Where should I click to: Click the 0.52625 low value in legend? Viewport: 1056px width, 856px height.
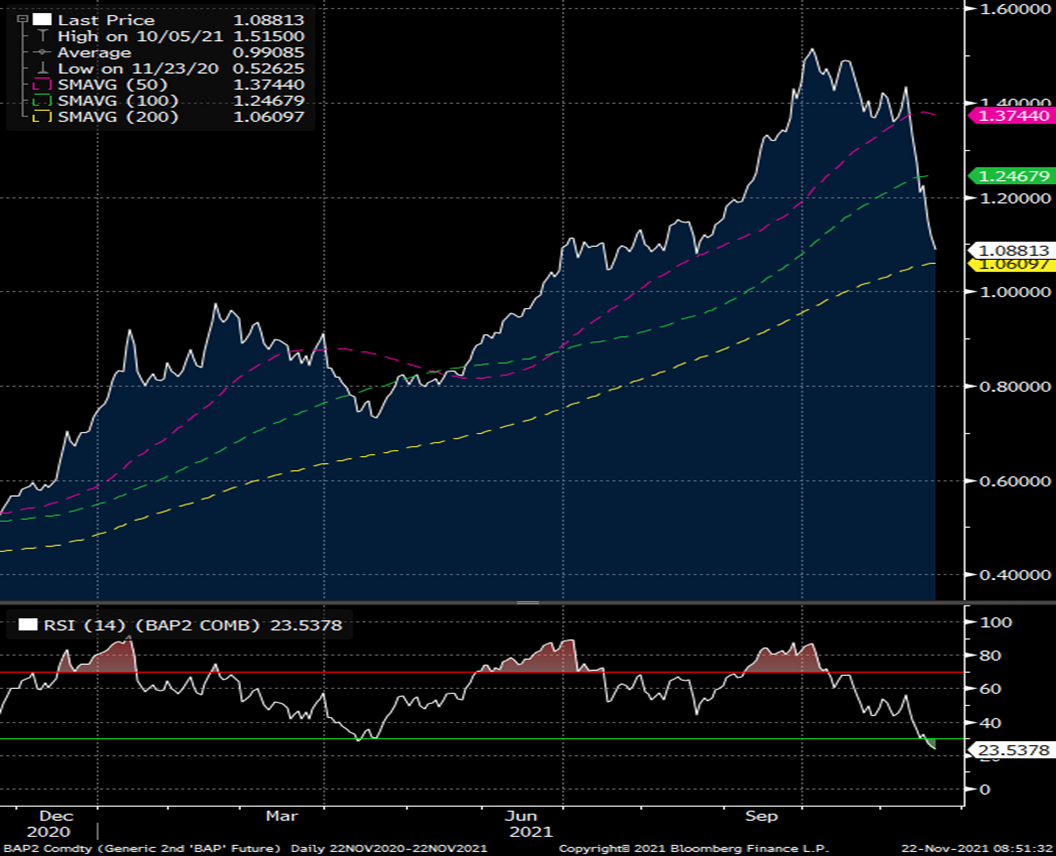[269, 69]
